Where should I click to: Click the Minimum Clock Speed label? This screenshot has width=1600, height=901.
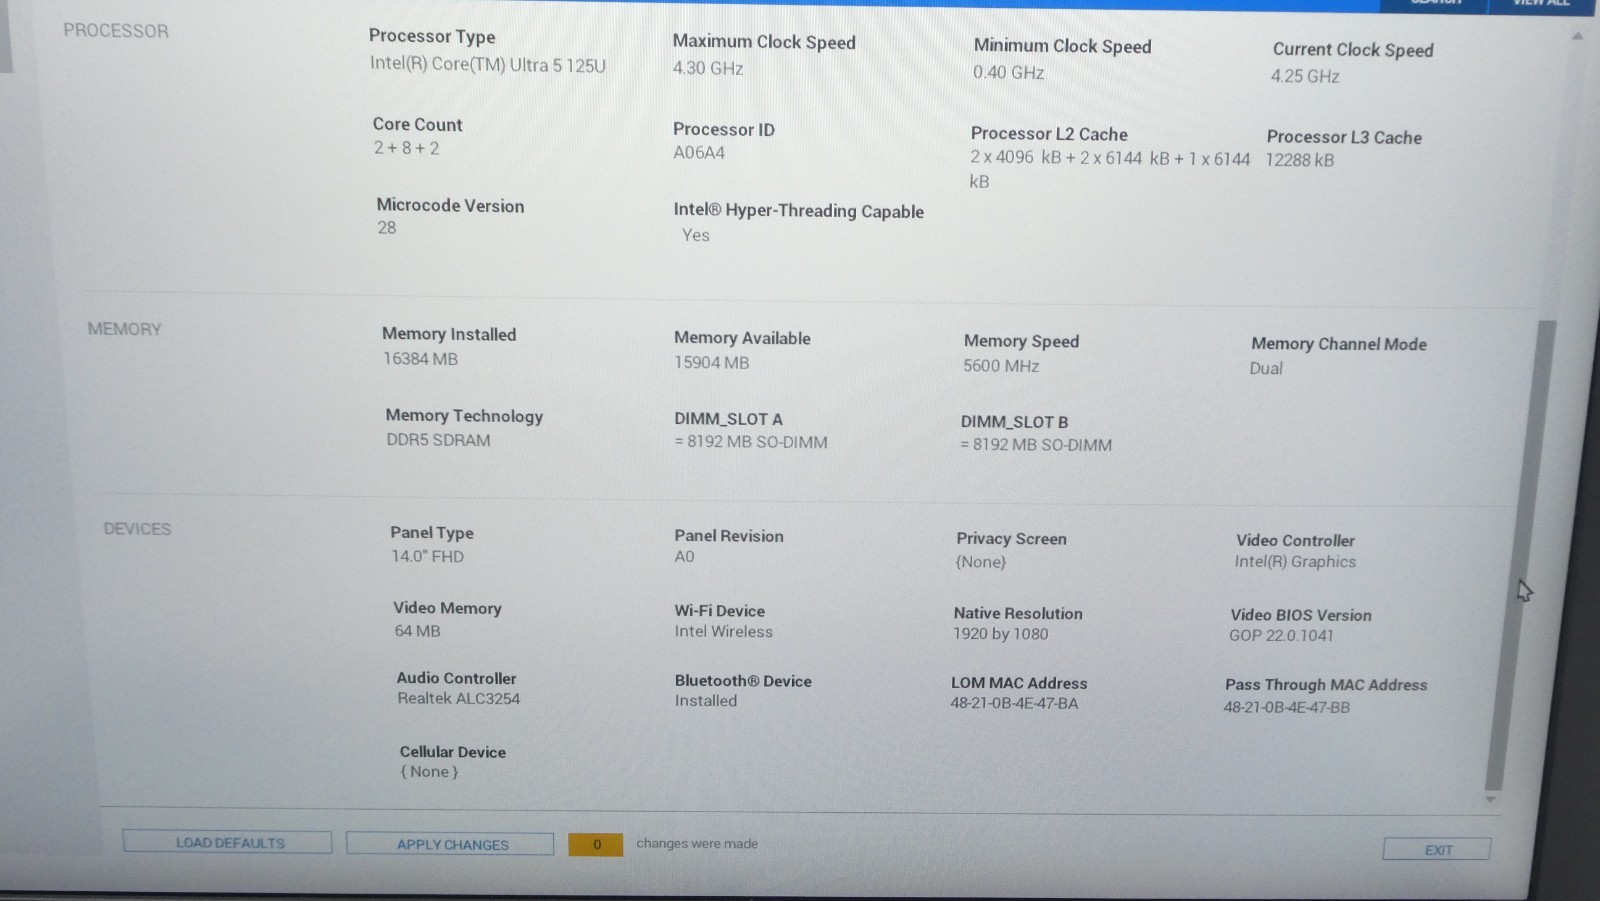pos(1062,46)
